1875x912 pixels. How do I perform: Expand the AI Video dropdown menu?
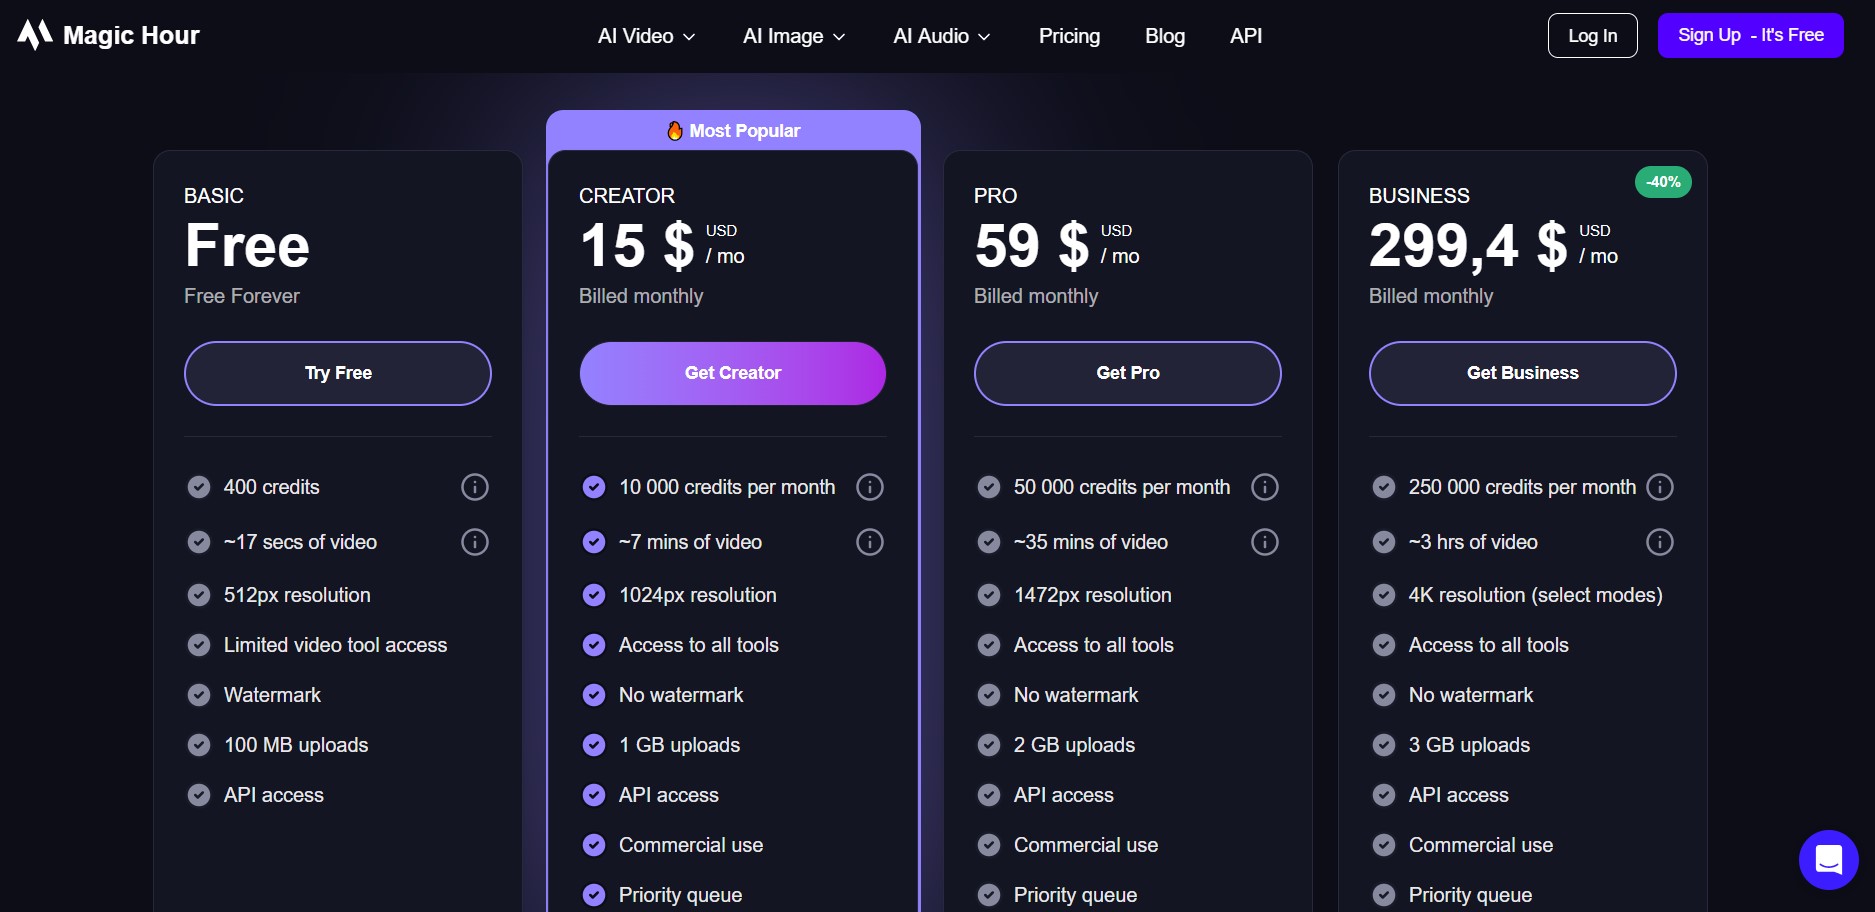coord(646,36)
